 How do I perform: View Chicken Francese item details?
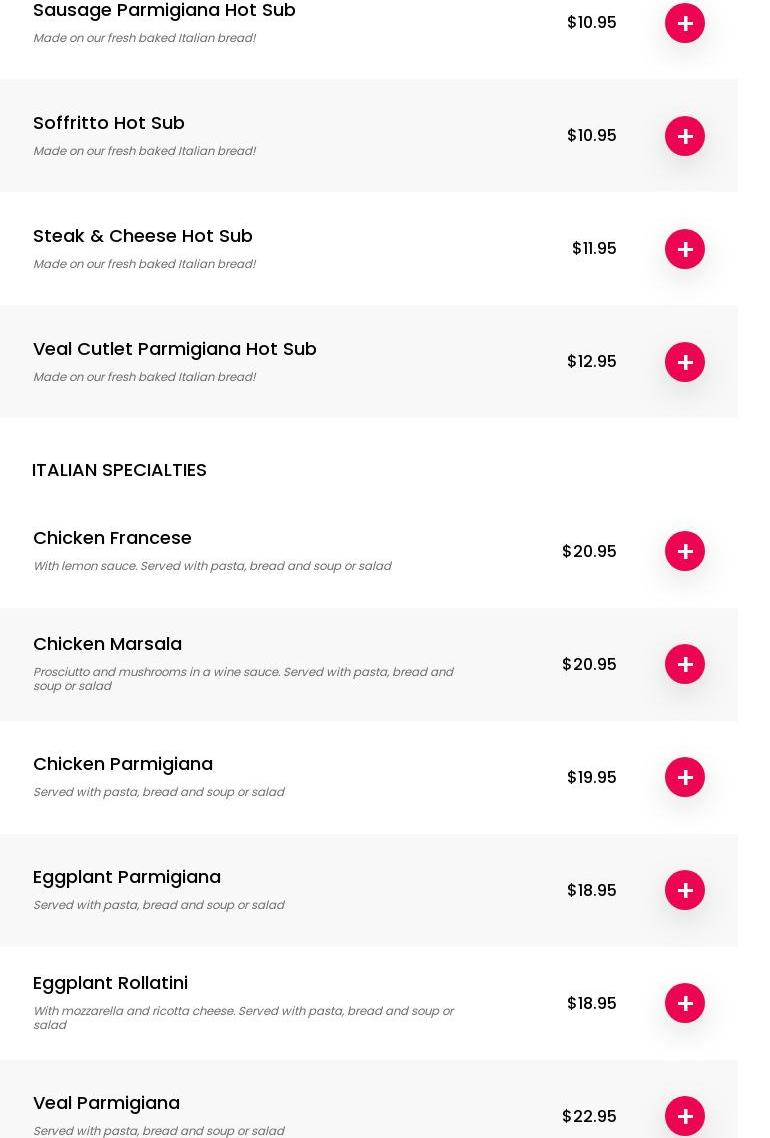(x=112, y=538)
